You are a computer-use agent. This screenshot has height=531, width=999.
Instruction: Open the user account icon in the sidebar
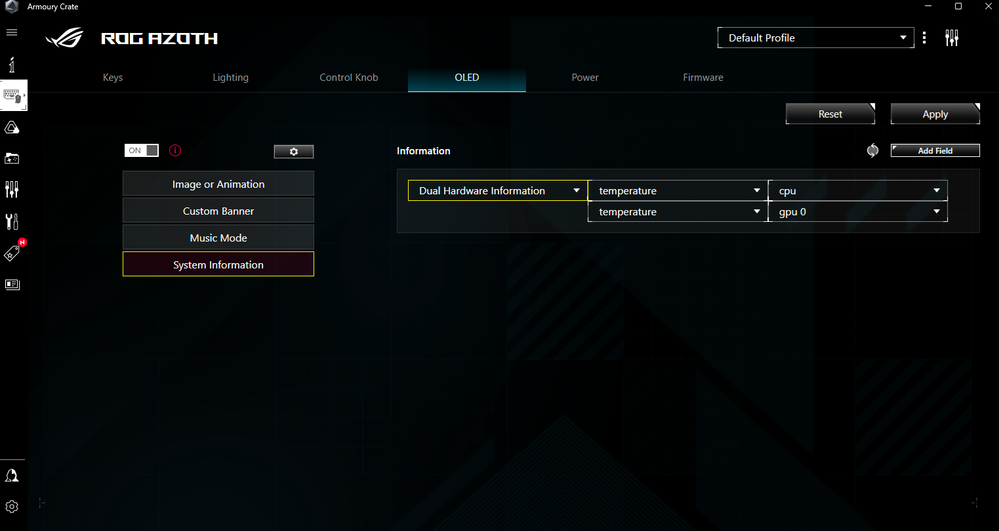(x=11, y=476)
